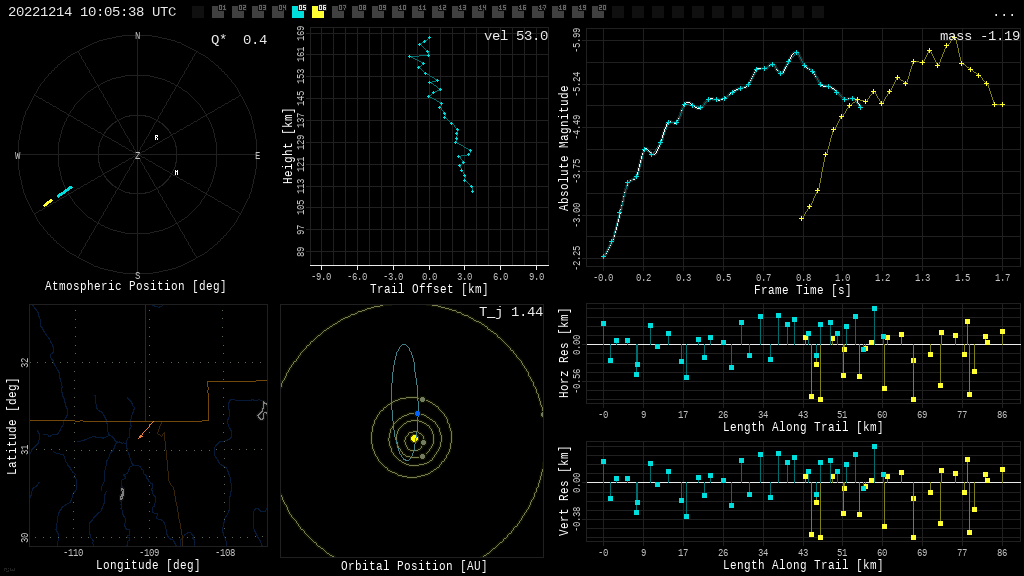Select the cyan meteor track in sky plot
Image resolution: width=1024 pixels, height=576 pixels.
point(65,191)
